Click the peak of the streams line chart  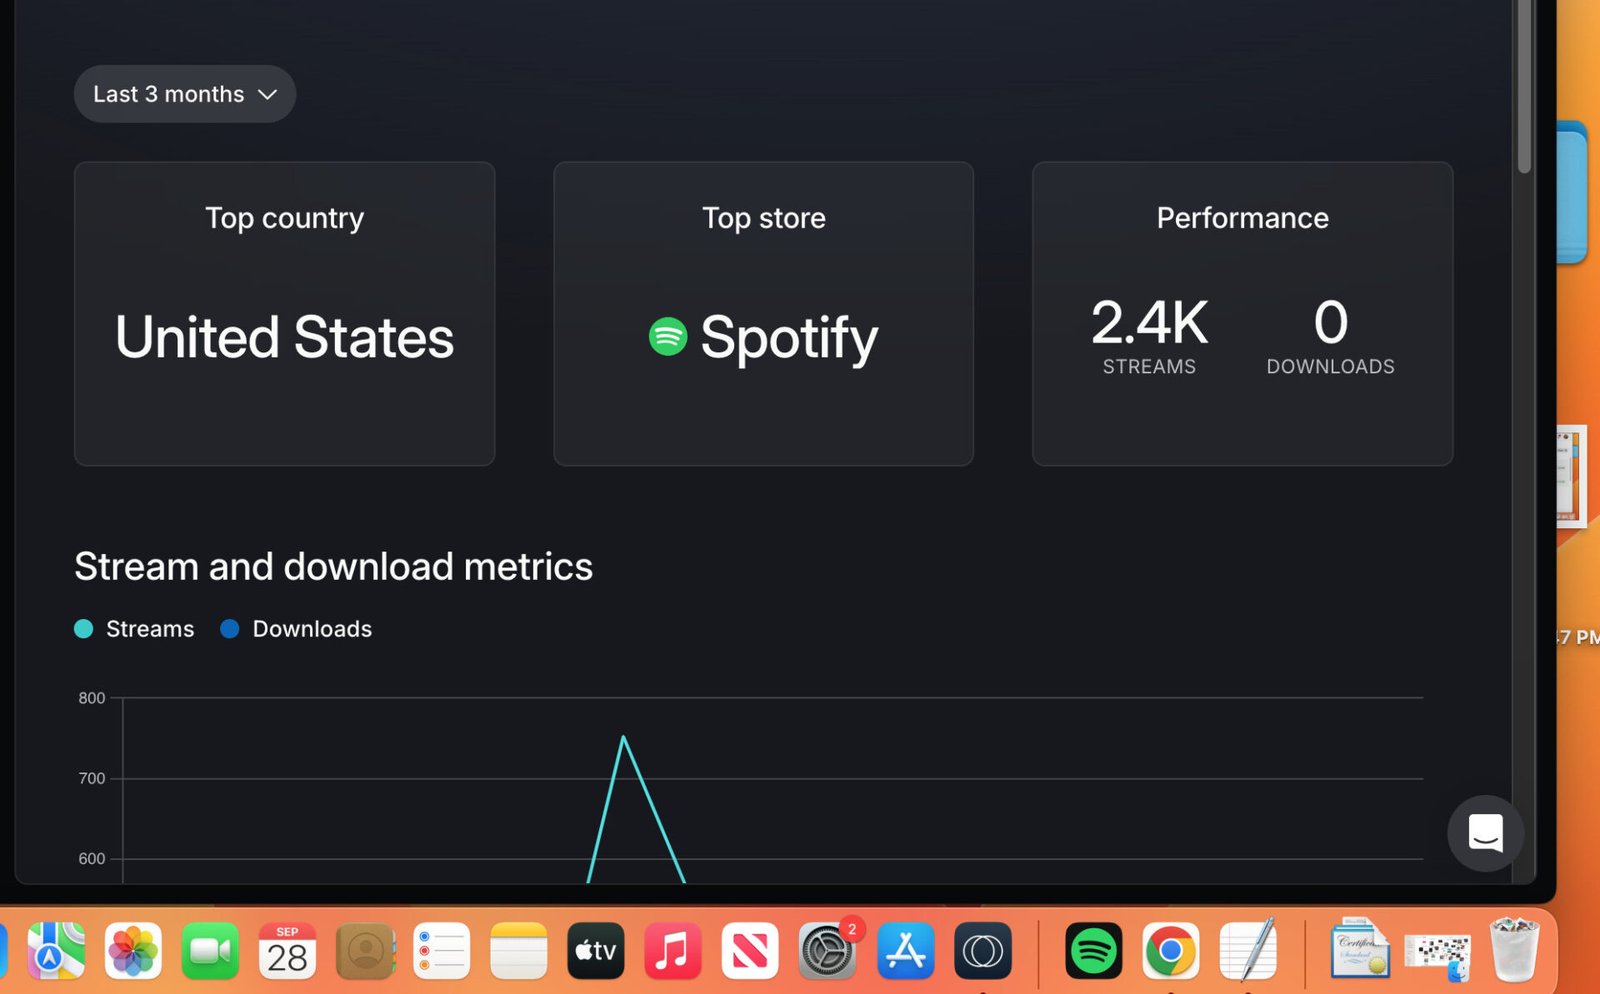point(623,738)
